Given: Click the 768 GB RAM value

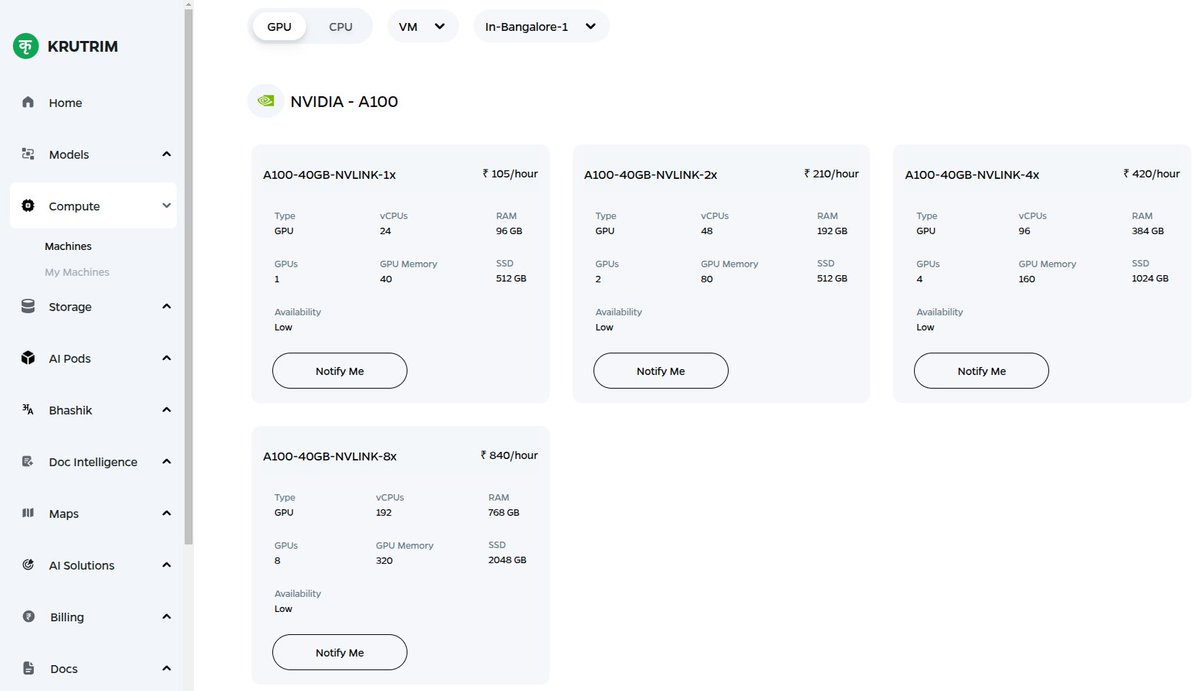Looking at the screenshot, I should point(504,512).
